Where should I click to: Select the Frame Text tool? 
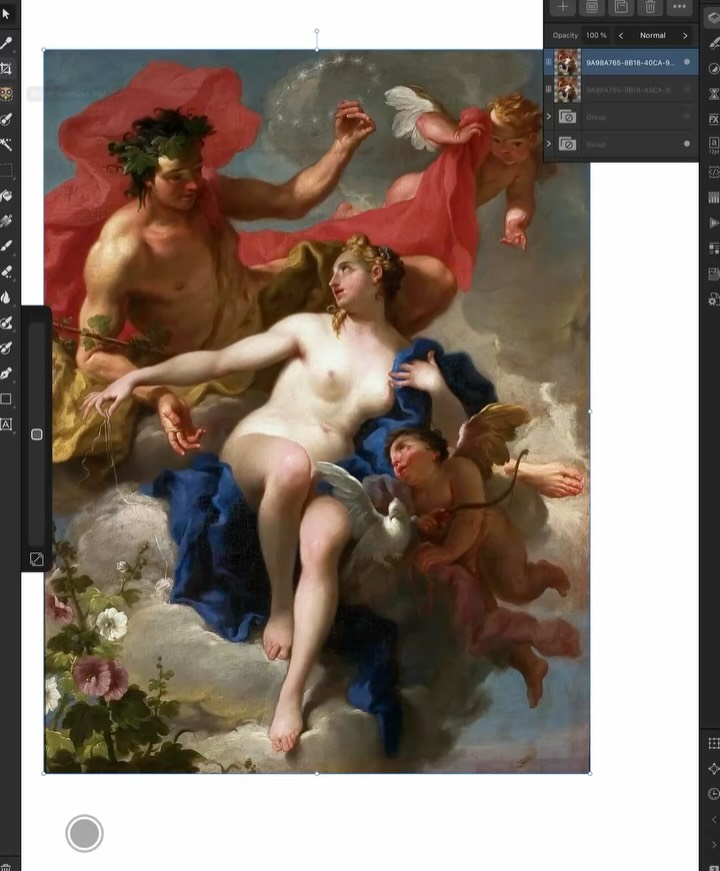click(6, 425)
